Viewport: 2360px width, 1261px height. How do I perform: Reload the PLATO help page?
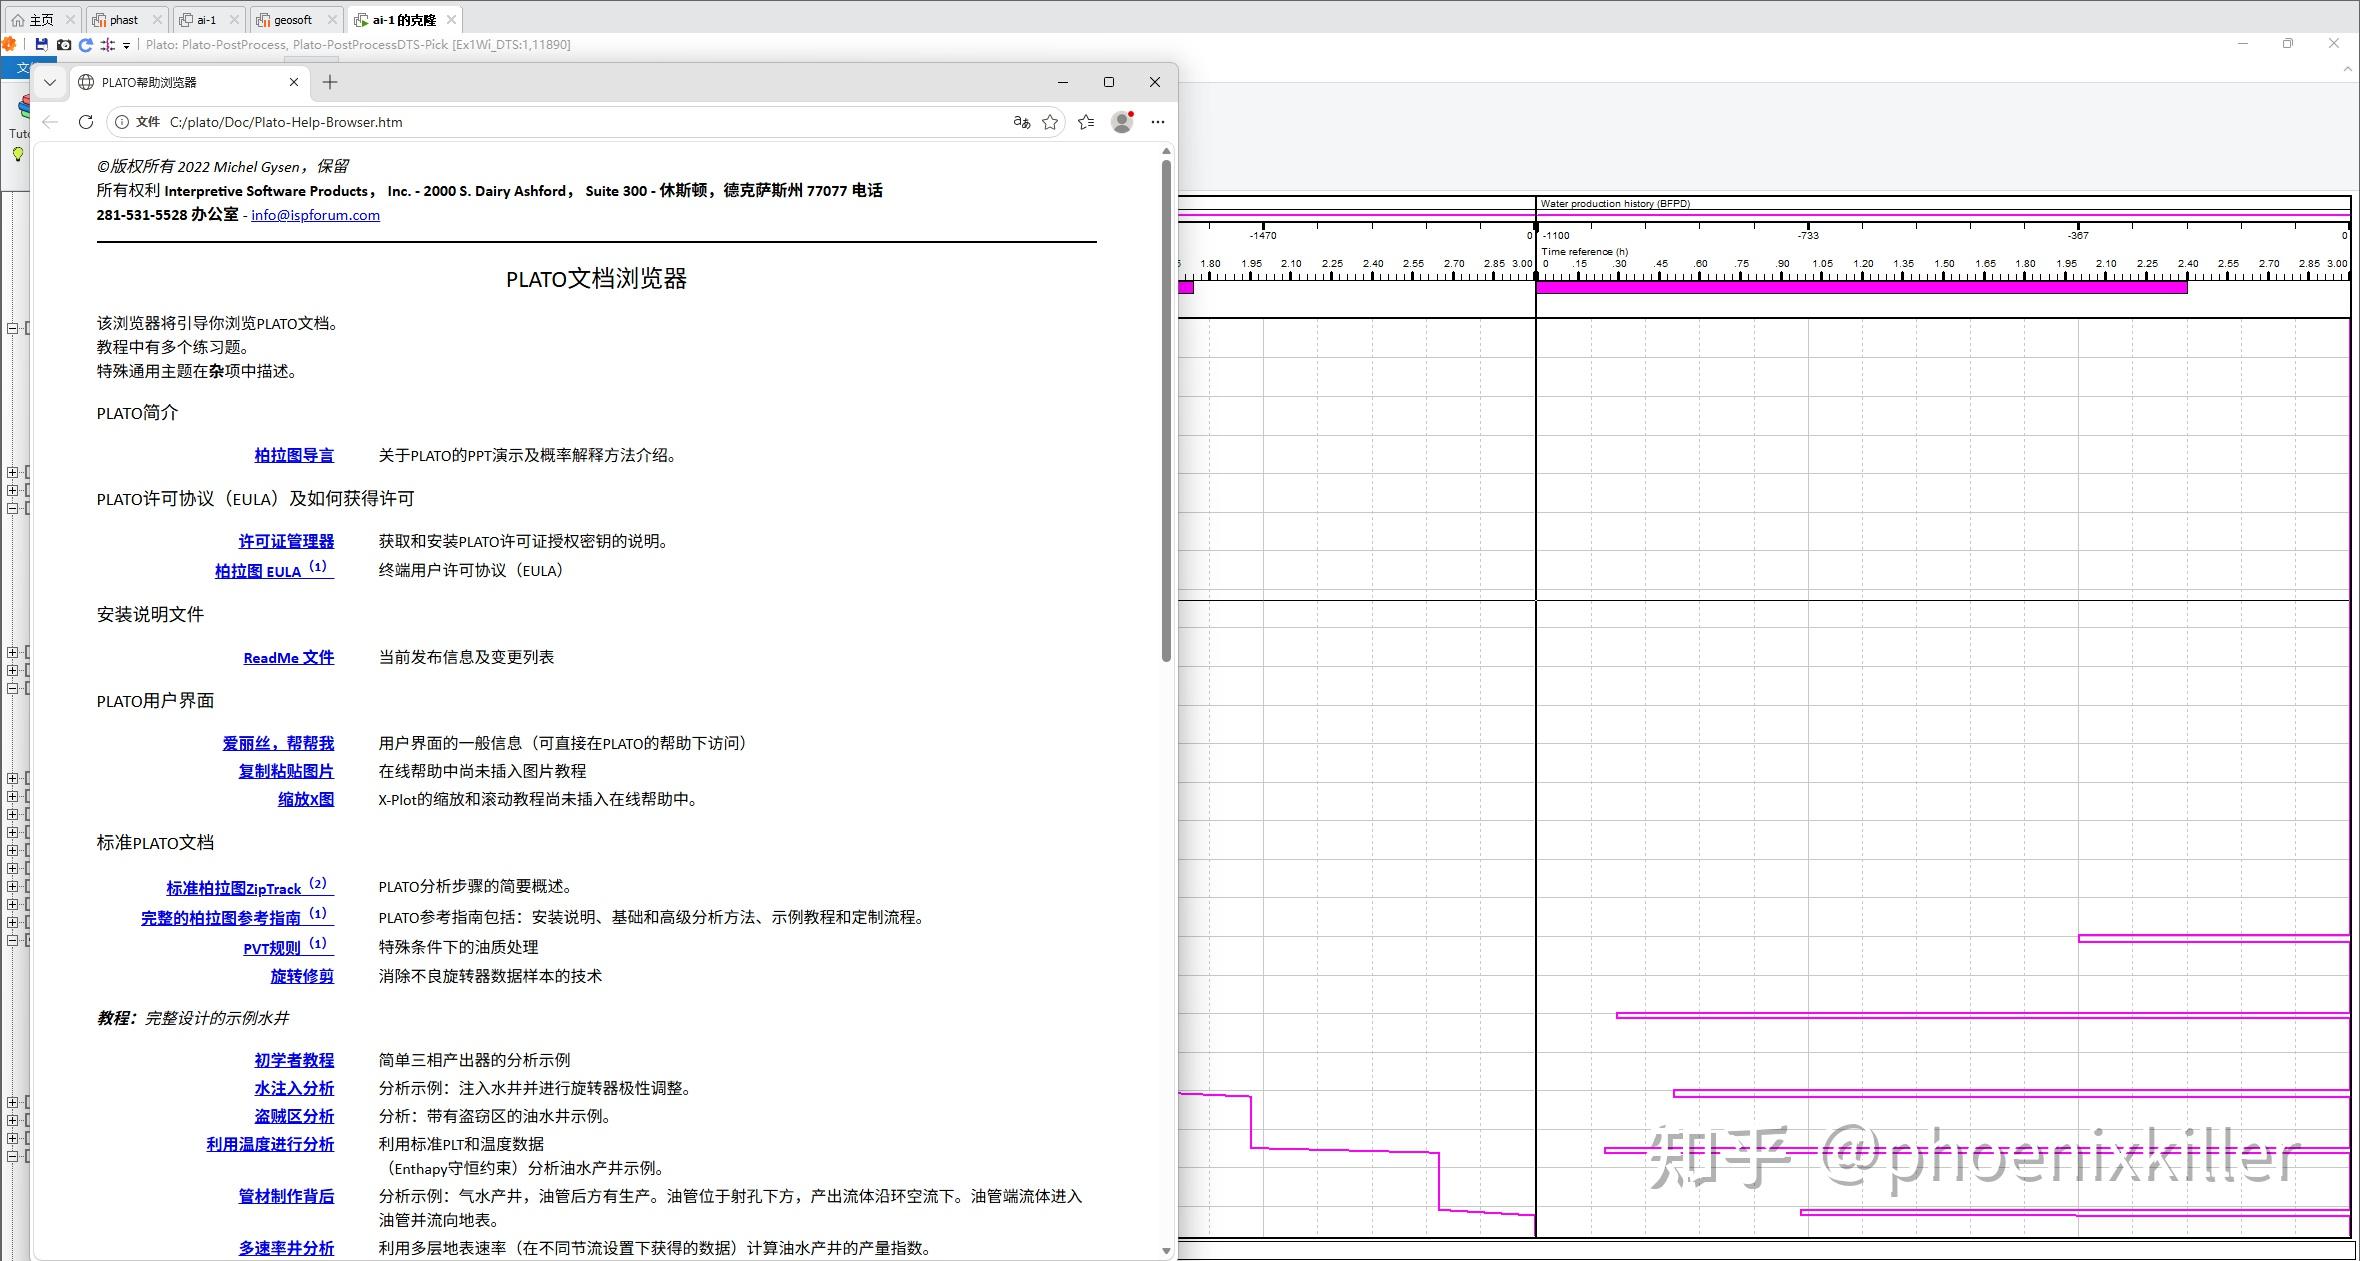coord(86,122)
